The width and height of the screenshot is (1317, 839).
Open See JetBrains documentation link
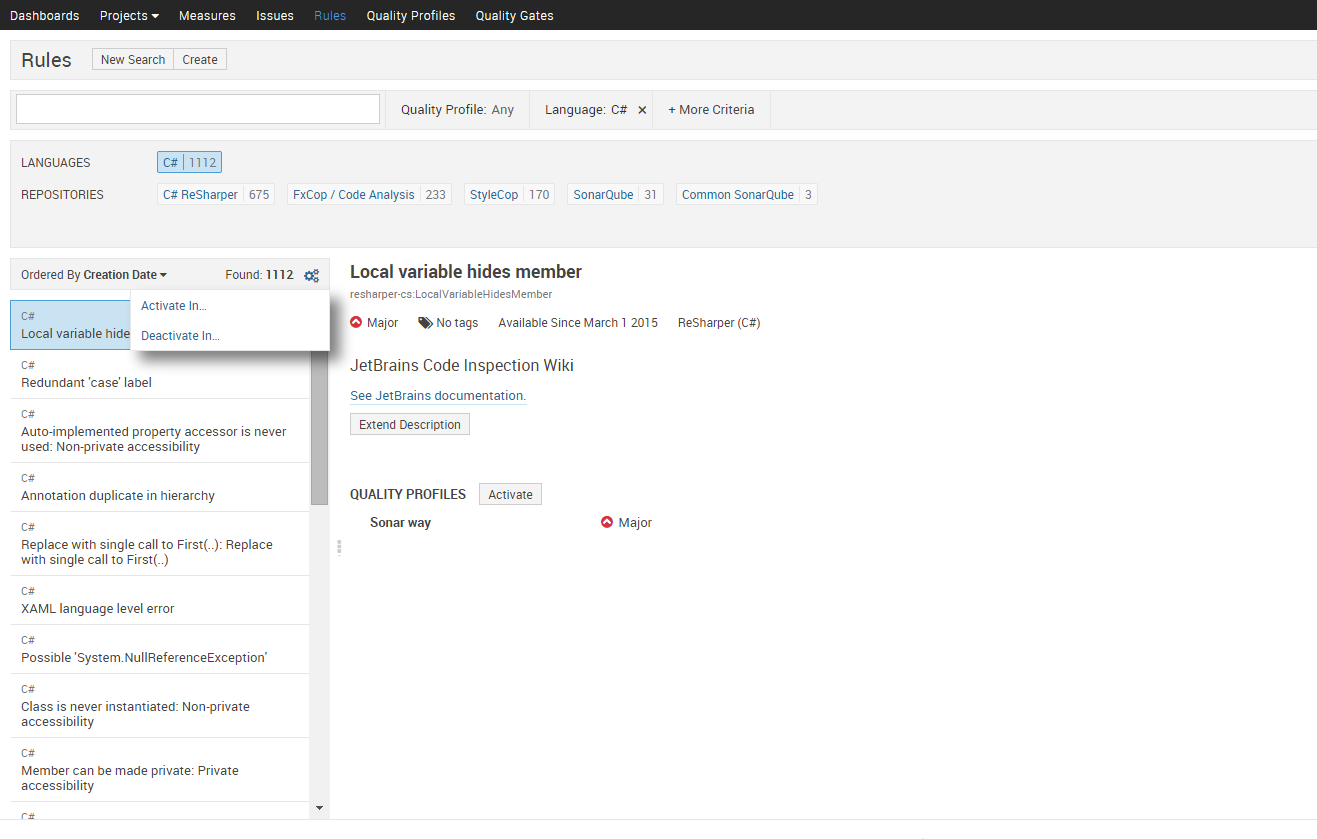click(437, 395)
